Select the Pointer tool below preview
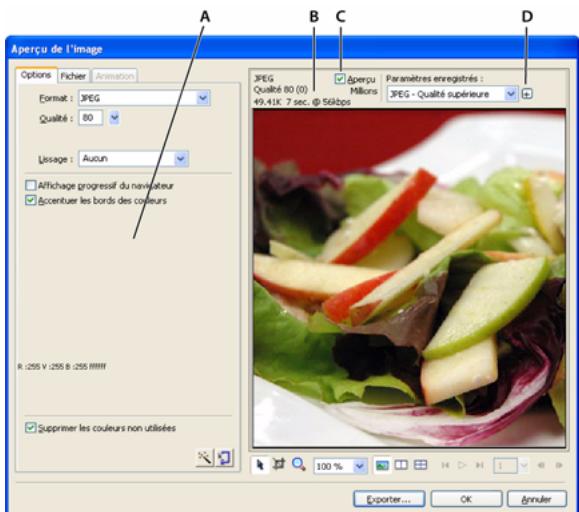This screenshot has width=579, height=512. pos(260,465)
